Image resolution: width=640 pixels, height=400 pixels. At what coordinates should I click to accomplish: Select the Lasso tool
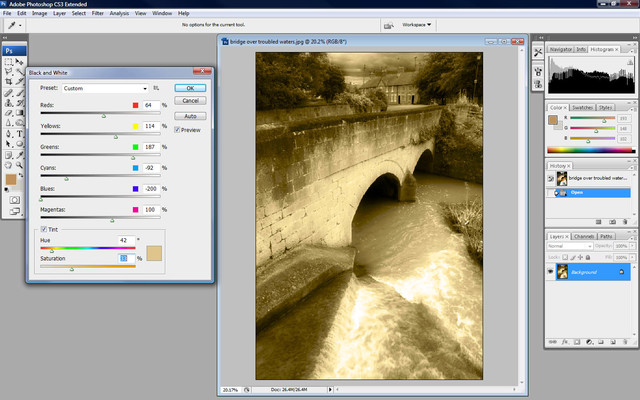pyautogui.click(x=8, y=72)
